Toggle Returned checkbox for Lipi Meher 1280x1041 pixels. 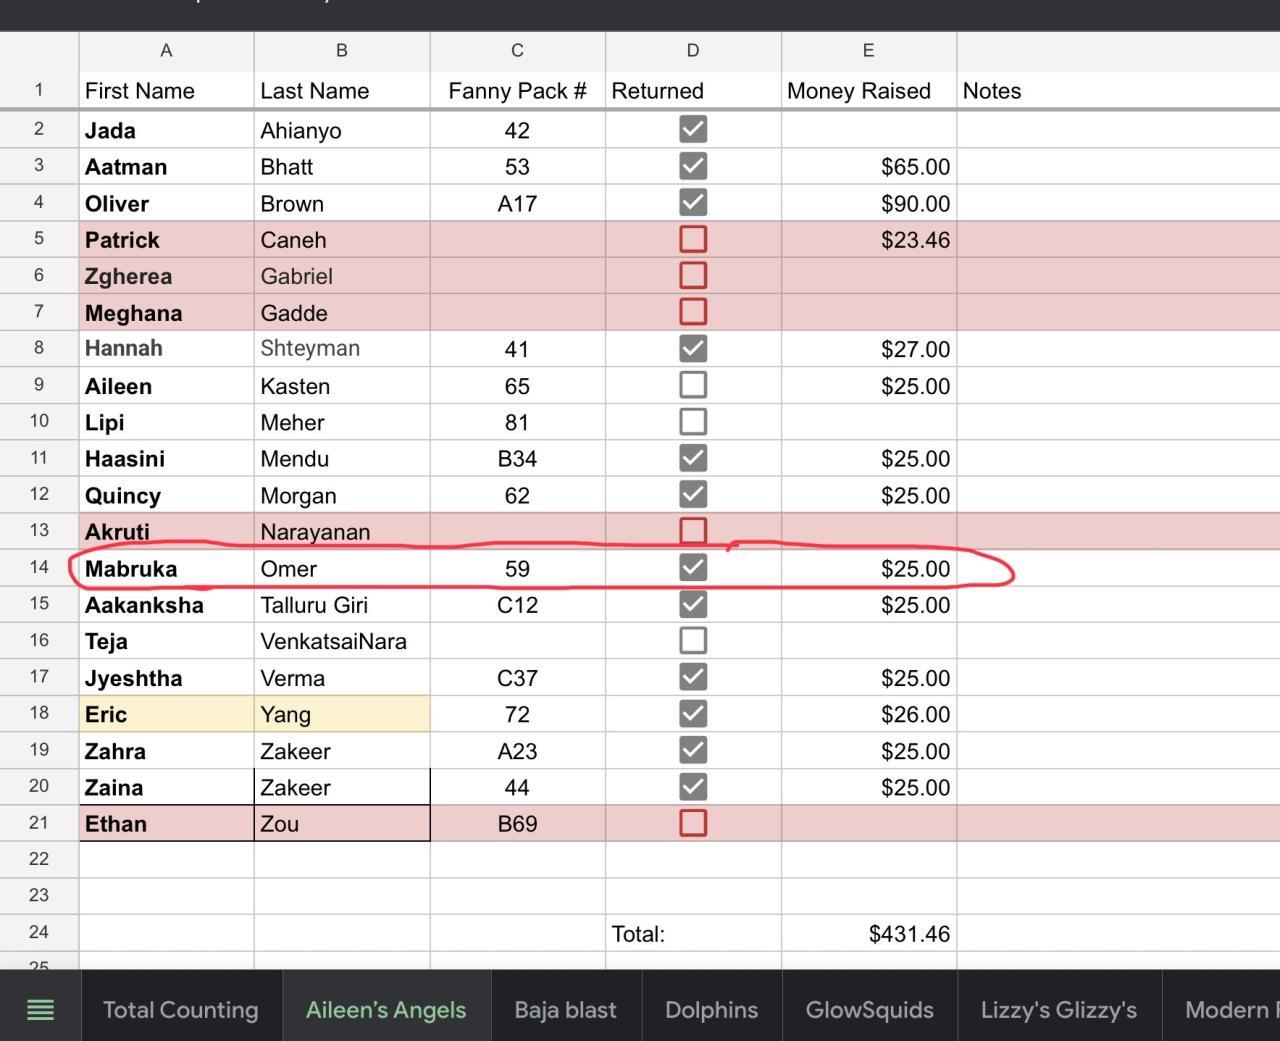point(693,422)
